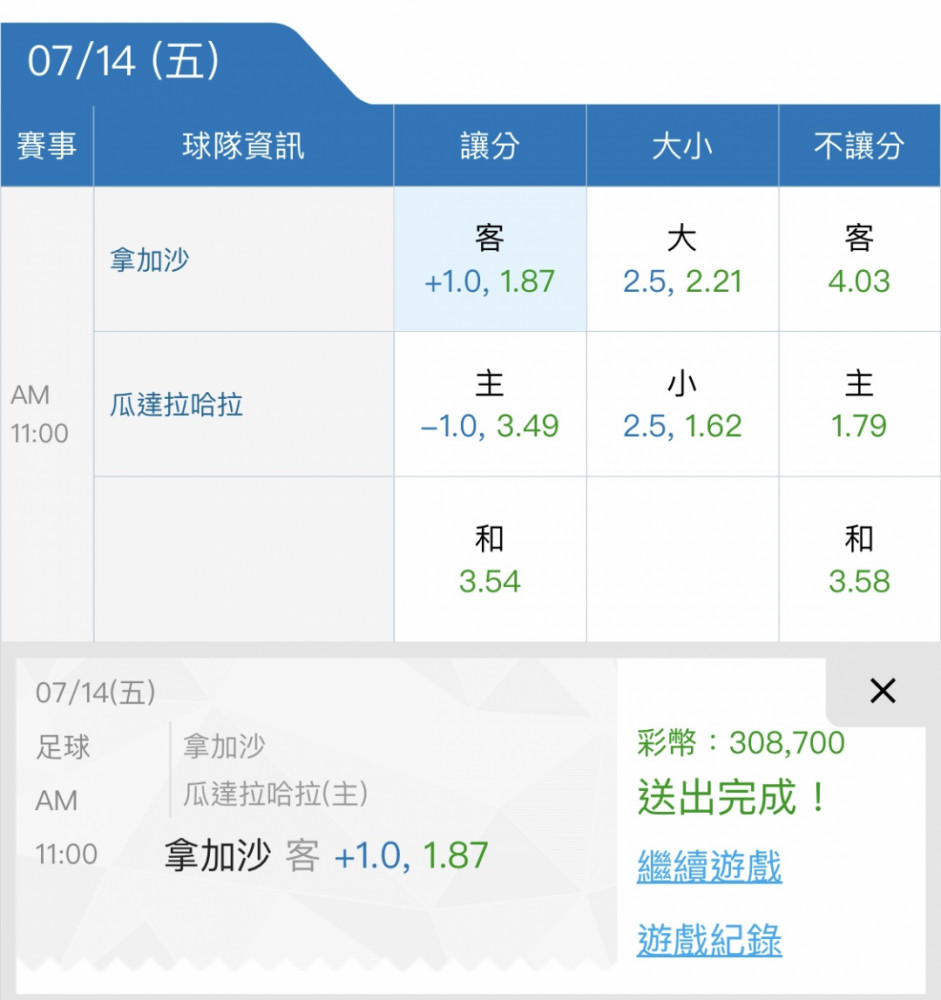The height and width of the screenshot is (1000, 941).
Task: Choose 主 1.79 moneyline odds
Action: (x=859, y=404)
